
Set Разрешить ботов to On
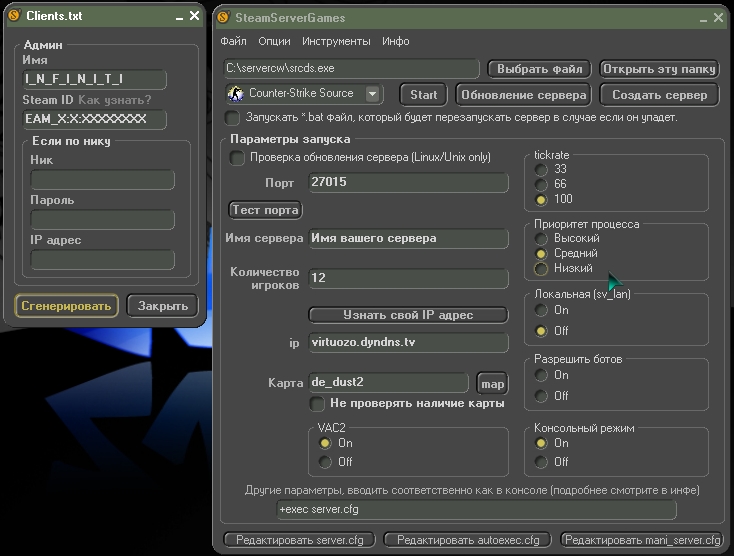541,375
